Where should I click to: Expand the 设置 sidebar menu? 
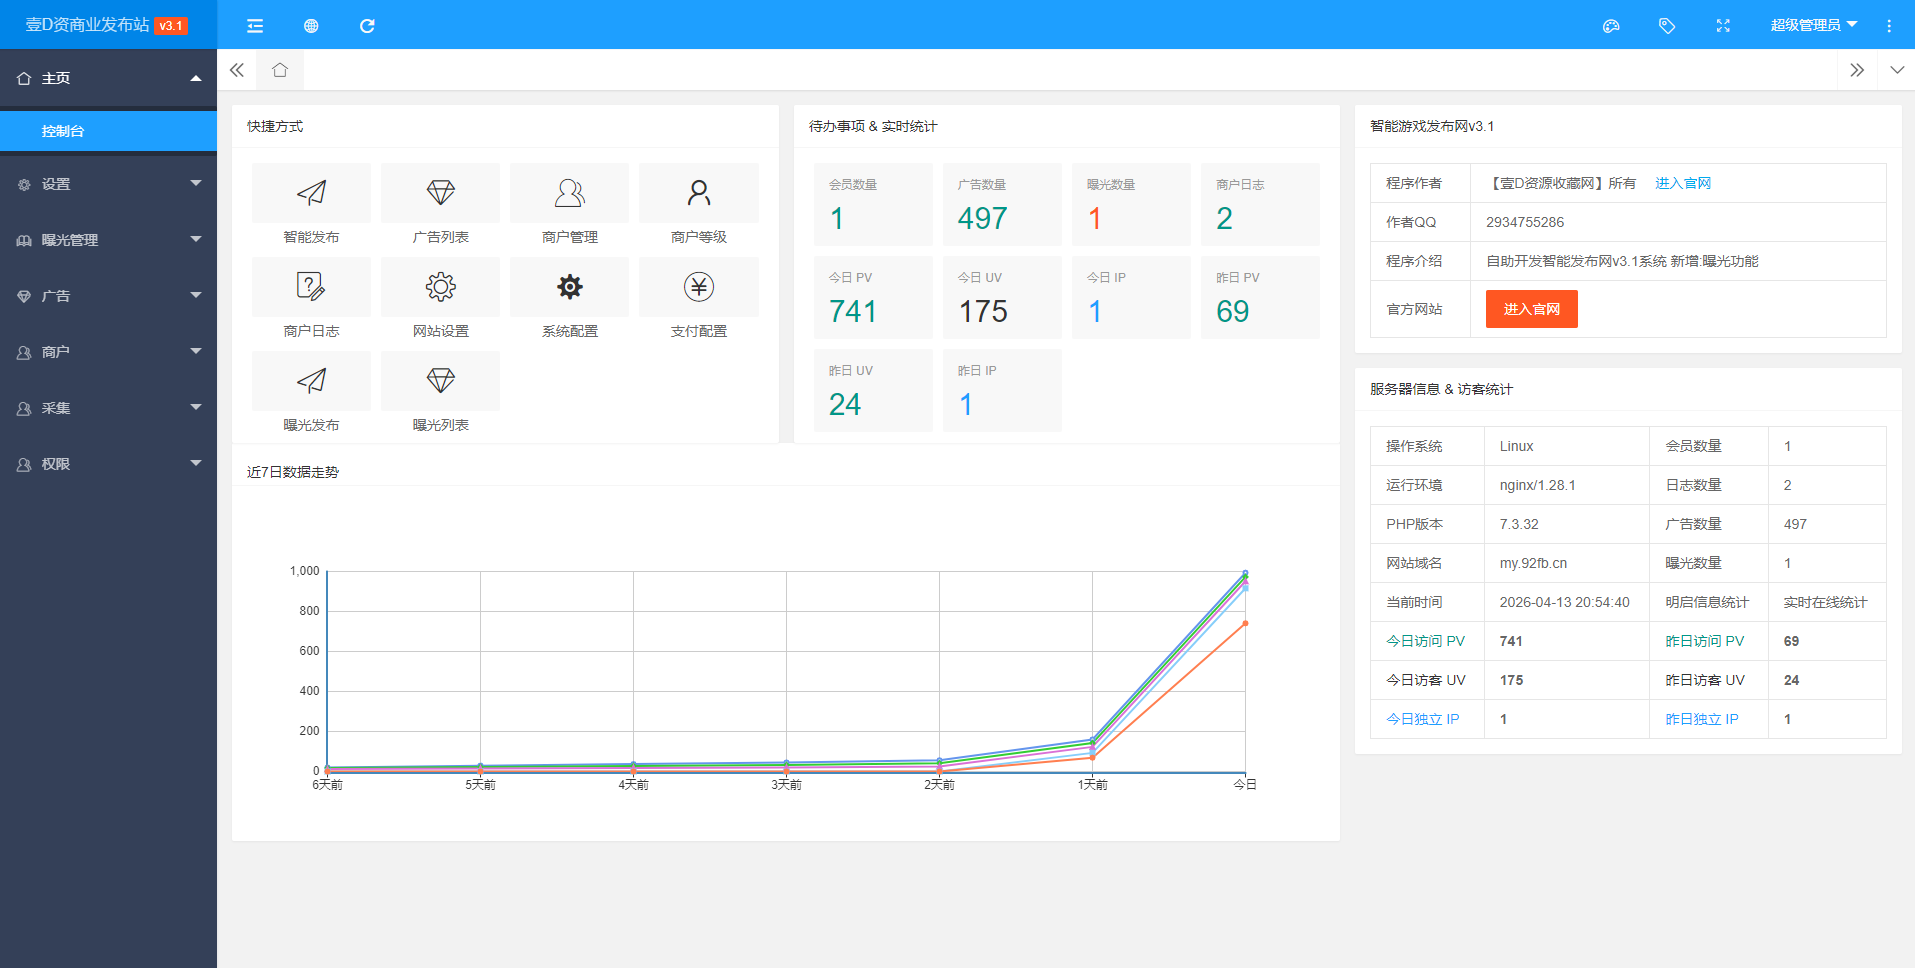[x=108, y=184]
